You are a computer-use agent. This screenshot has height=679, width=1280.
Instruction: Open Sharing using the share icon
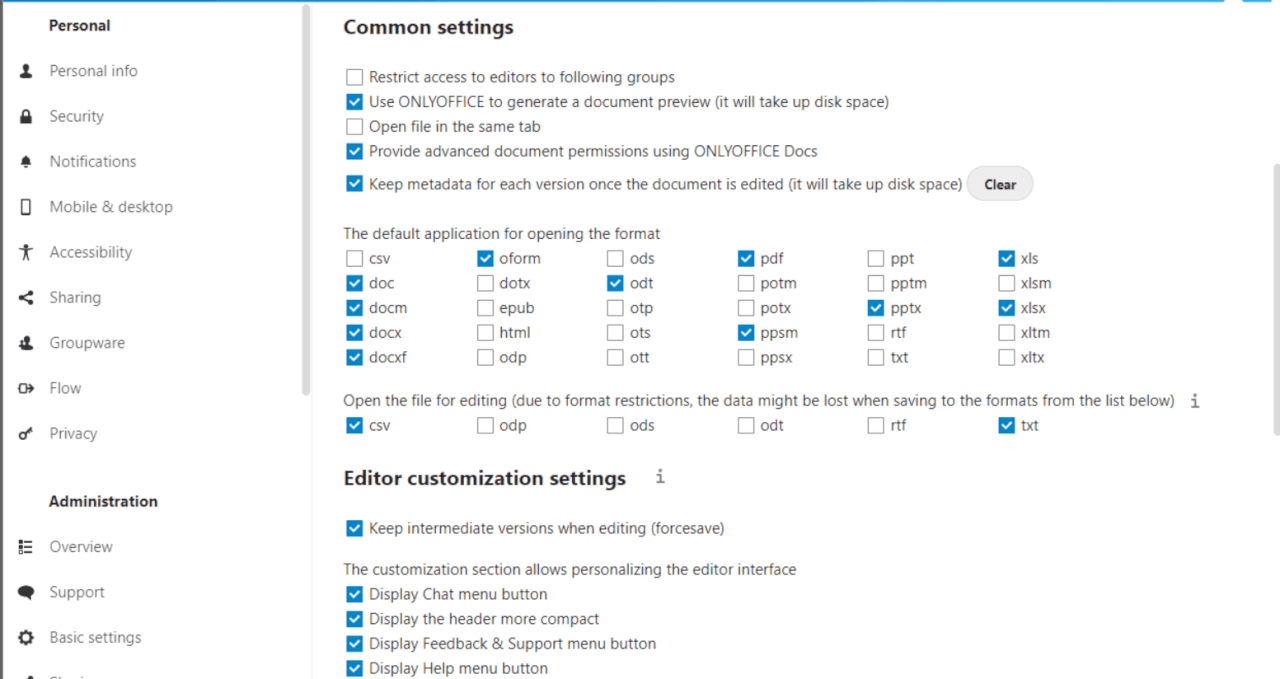(x=25, y=297)
